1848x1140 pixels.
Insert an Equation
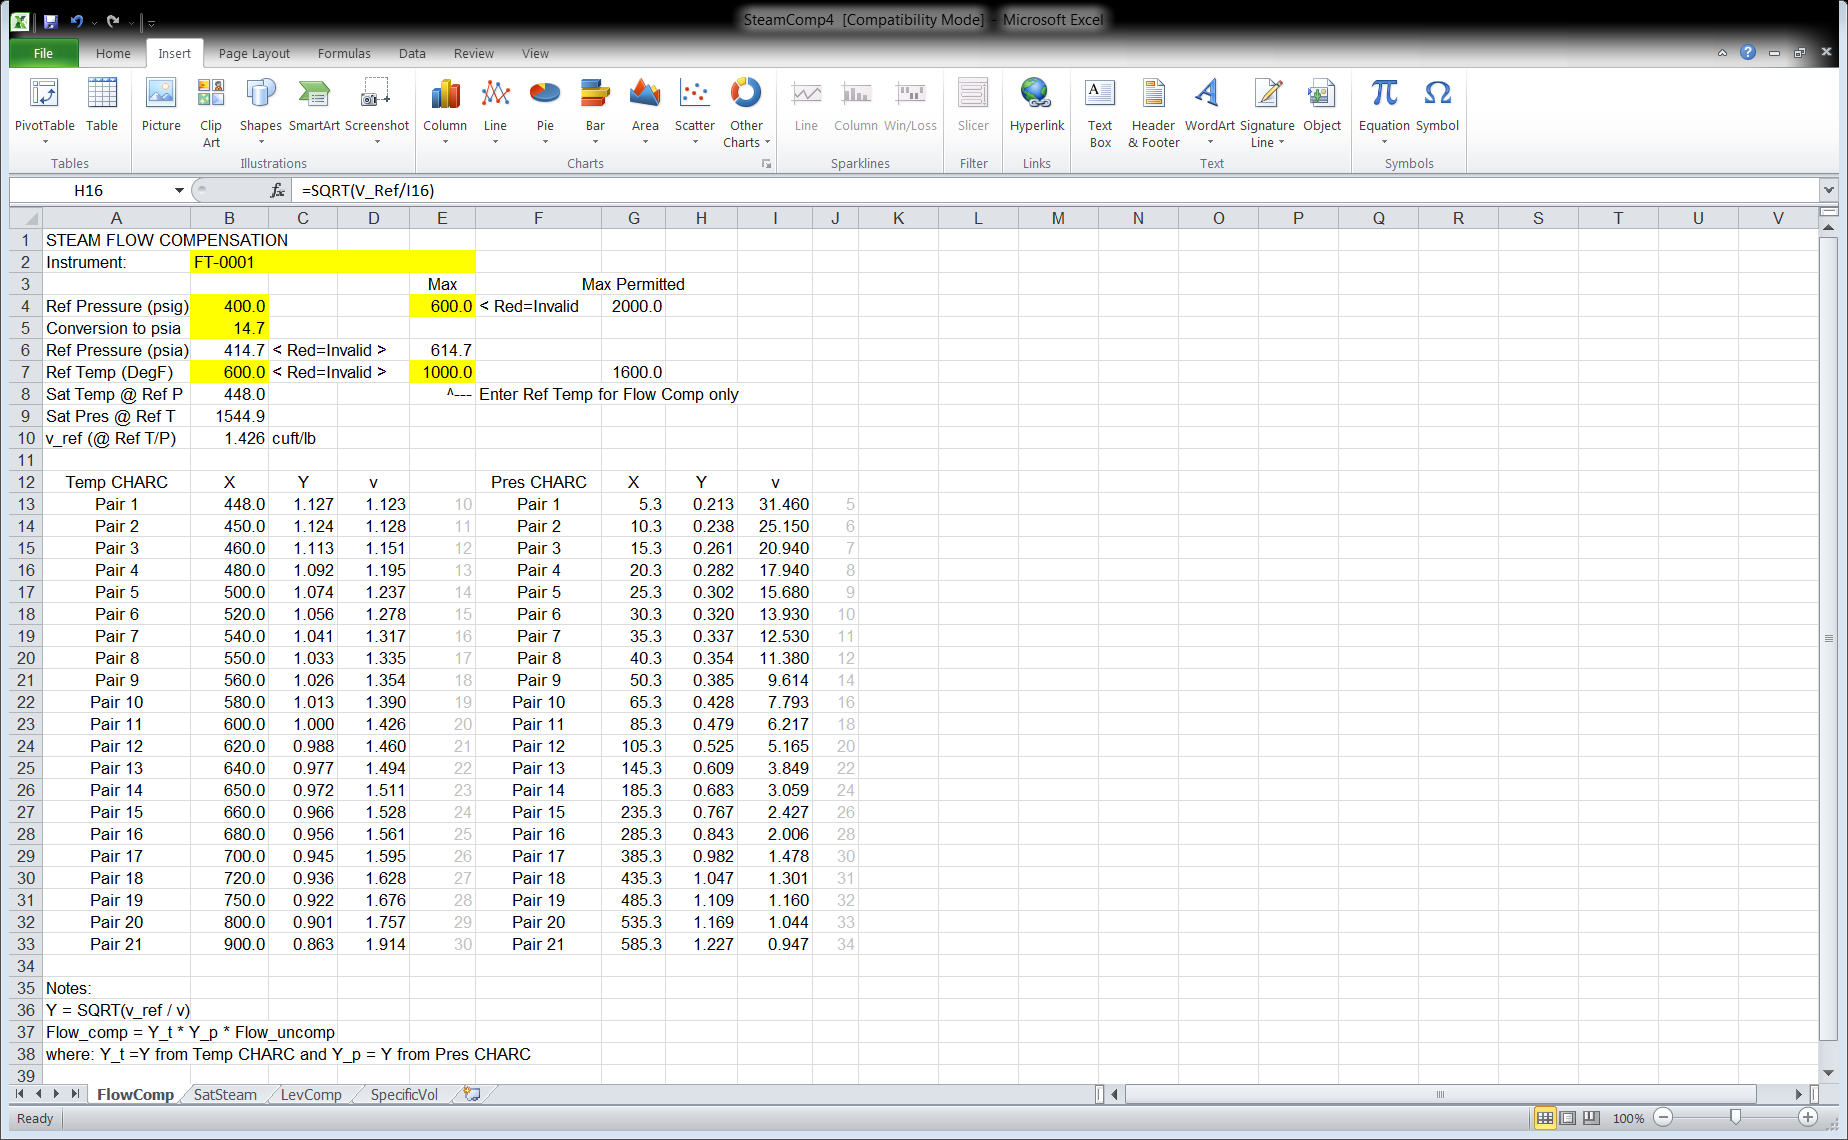pos(1384,111)
